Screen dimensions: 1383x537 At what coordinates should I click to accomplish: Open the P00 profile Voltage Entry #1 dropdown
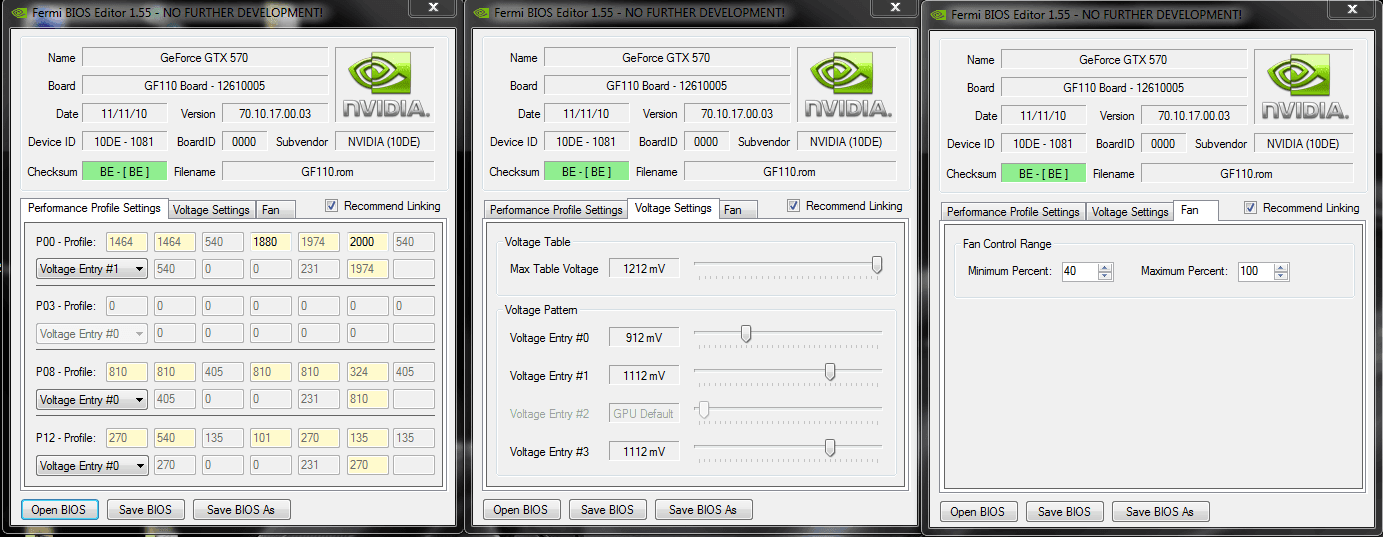coord(92,269)
